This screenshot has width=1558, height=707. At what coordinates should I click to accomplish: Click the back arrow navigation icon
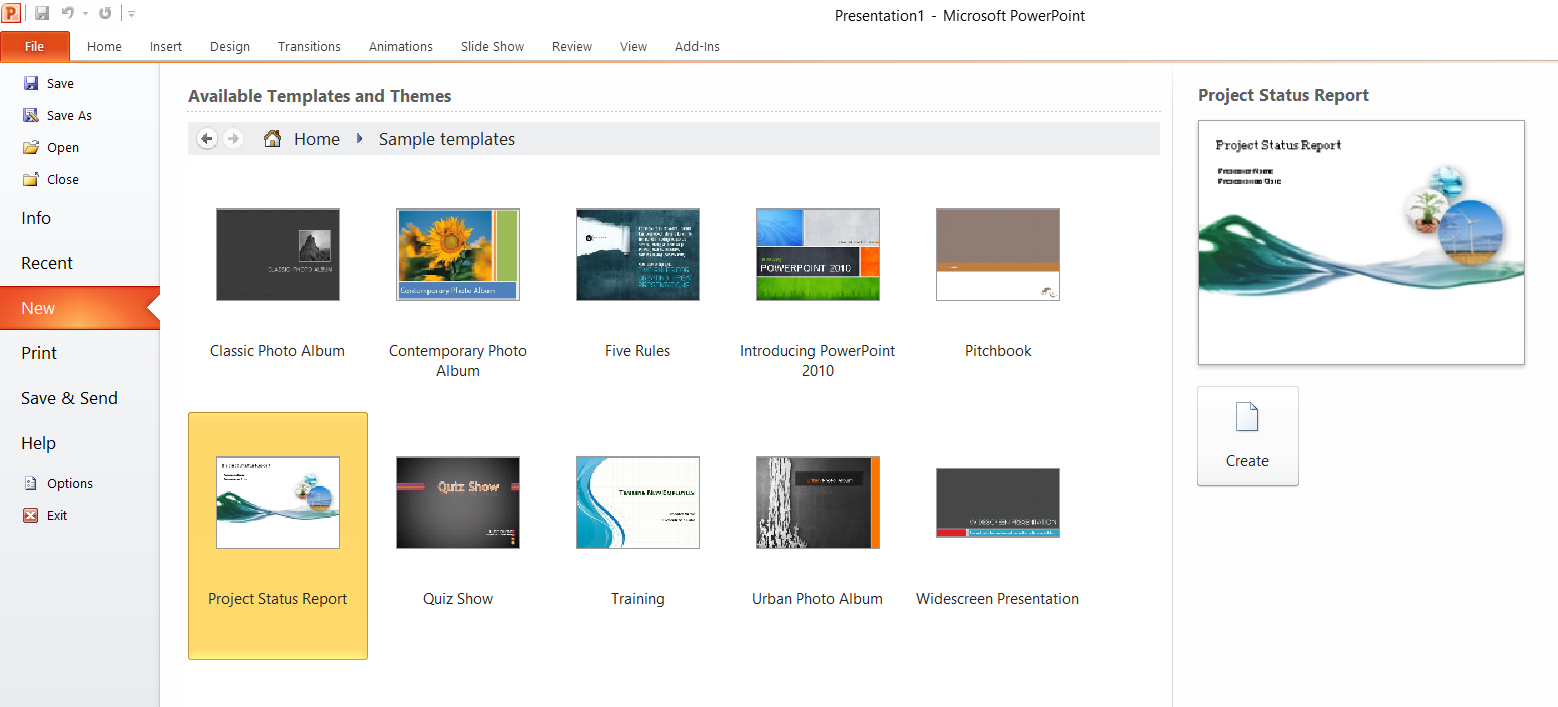[x=207, y=139]
